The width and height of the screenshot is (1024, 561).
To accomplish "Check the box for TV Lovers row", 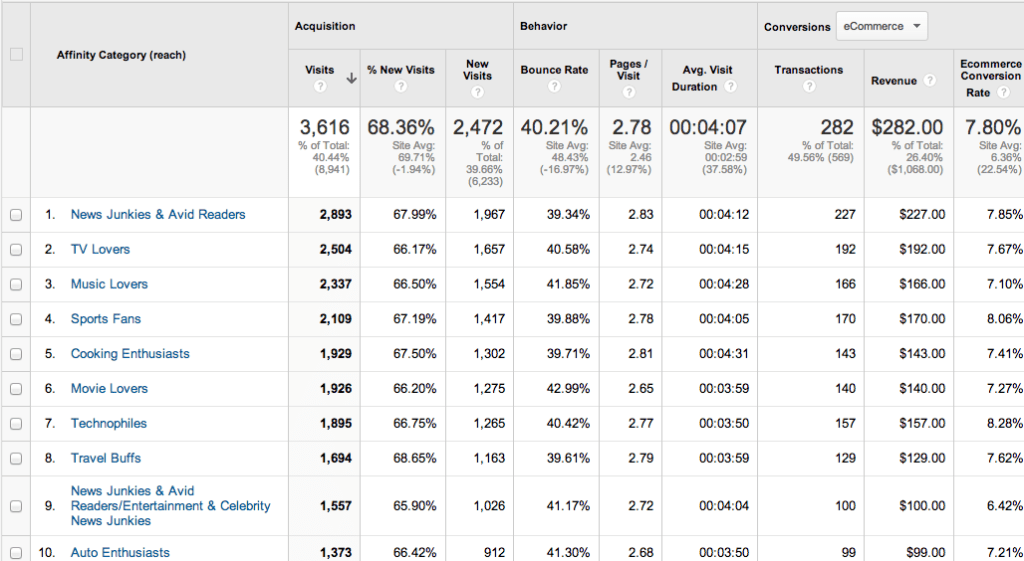I will 16,250.
